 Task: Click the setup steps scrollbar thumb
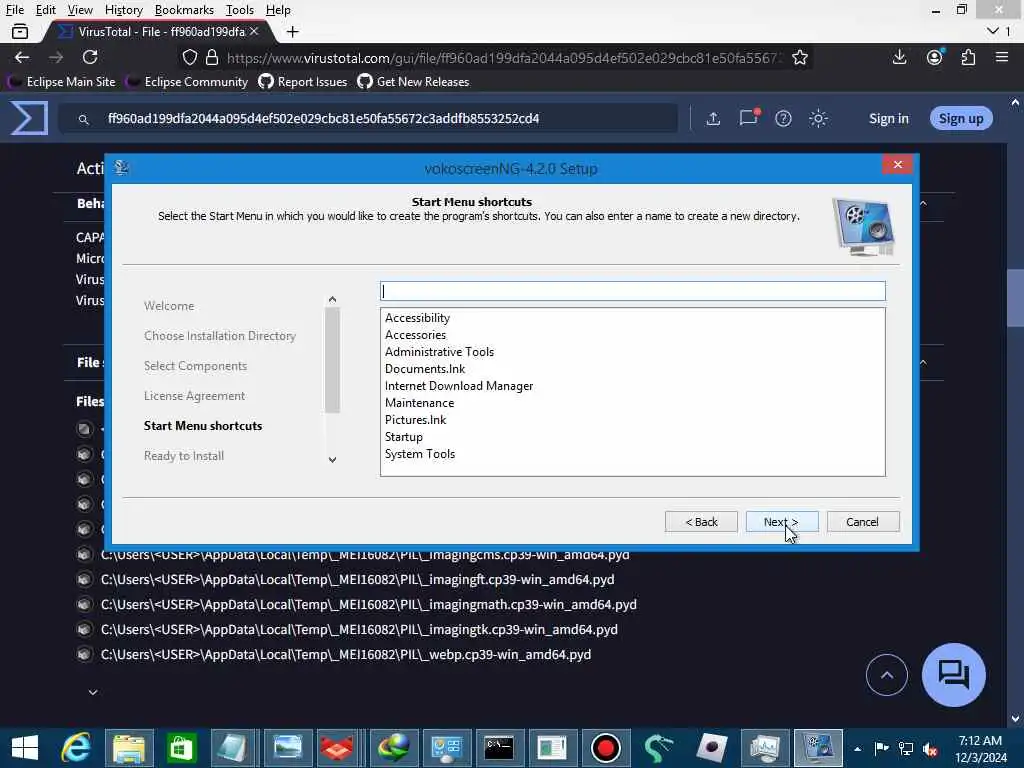(332, 360)
